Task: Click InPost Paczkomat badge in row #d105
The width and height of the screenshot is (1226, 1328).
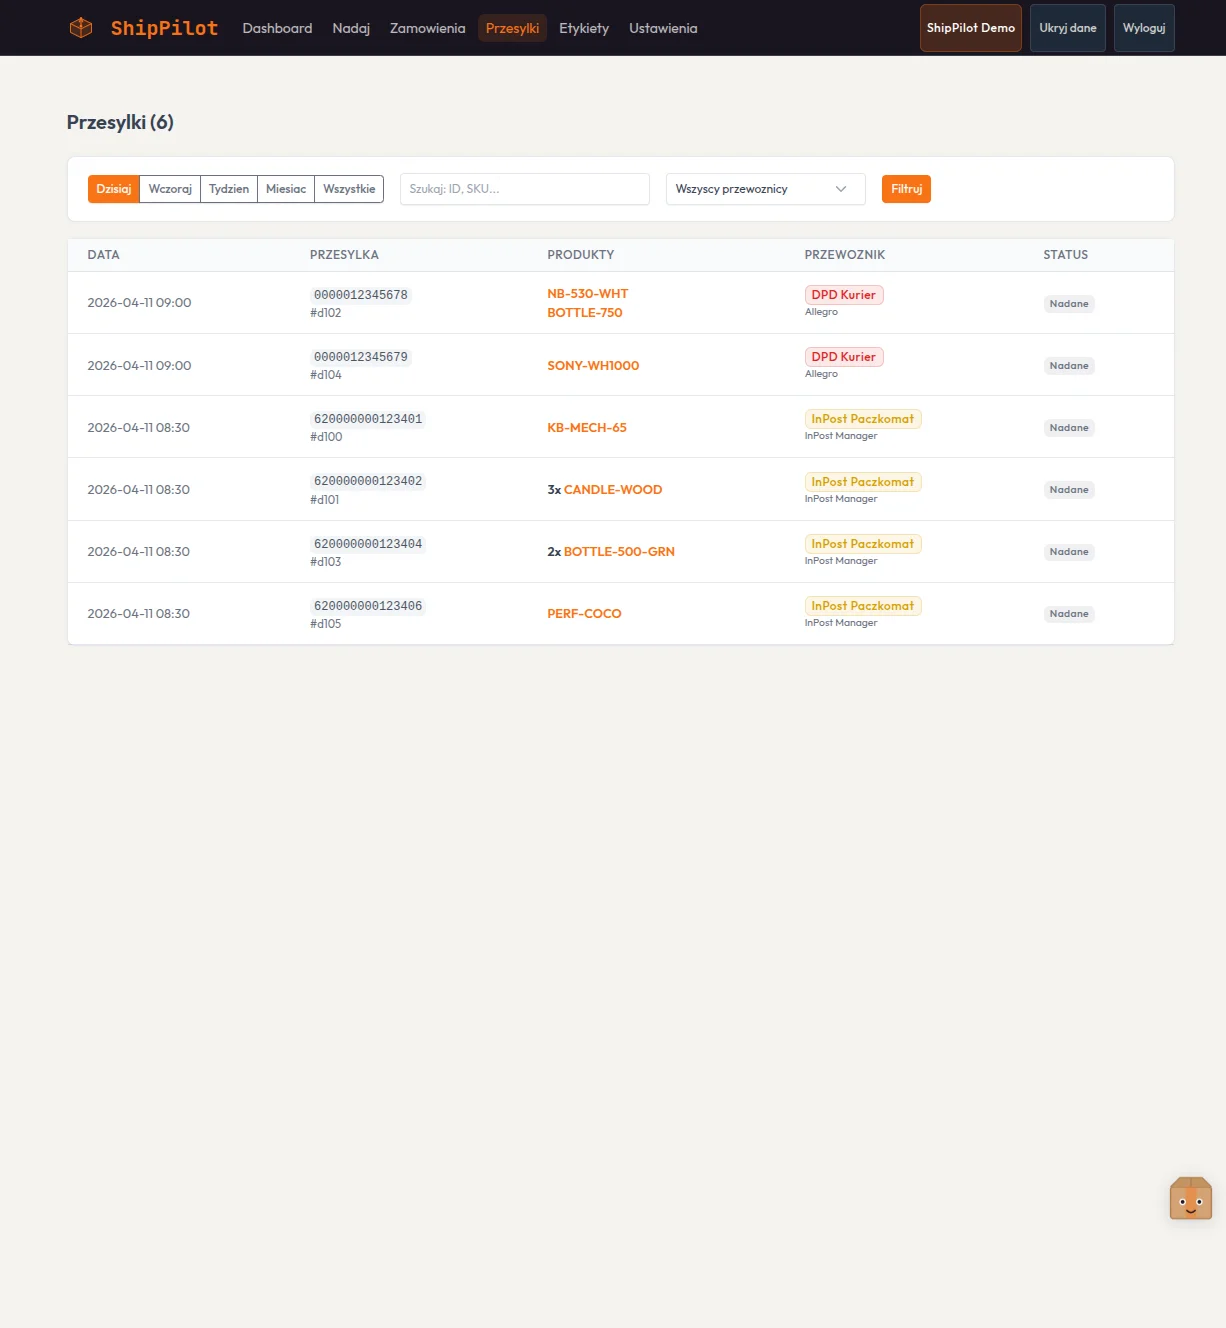Action: [863, 606]
